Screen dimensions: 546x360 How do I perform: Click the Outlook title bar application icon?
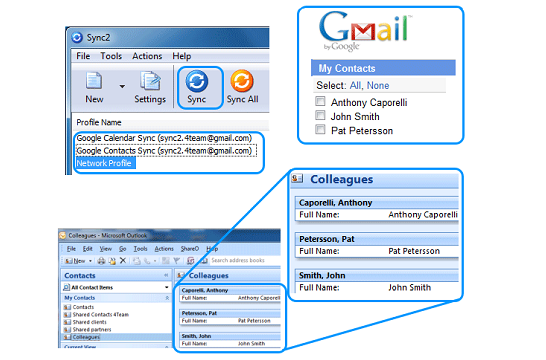coord(63,236)
